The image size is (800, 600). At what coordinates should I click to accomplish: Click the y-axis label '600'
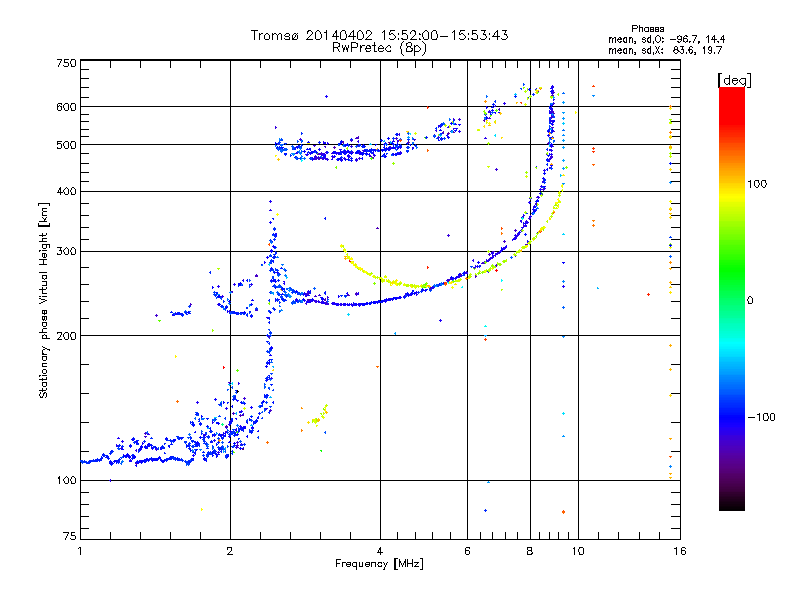66,107
